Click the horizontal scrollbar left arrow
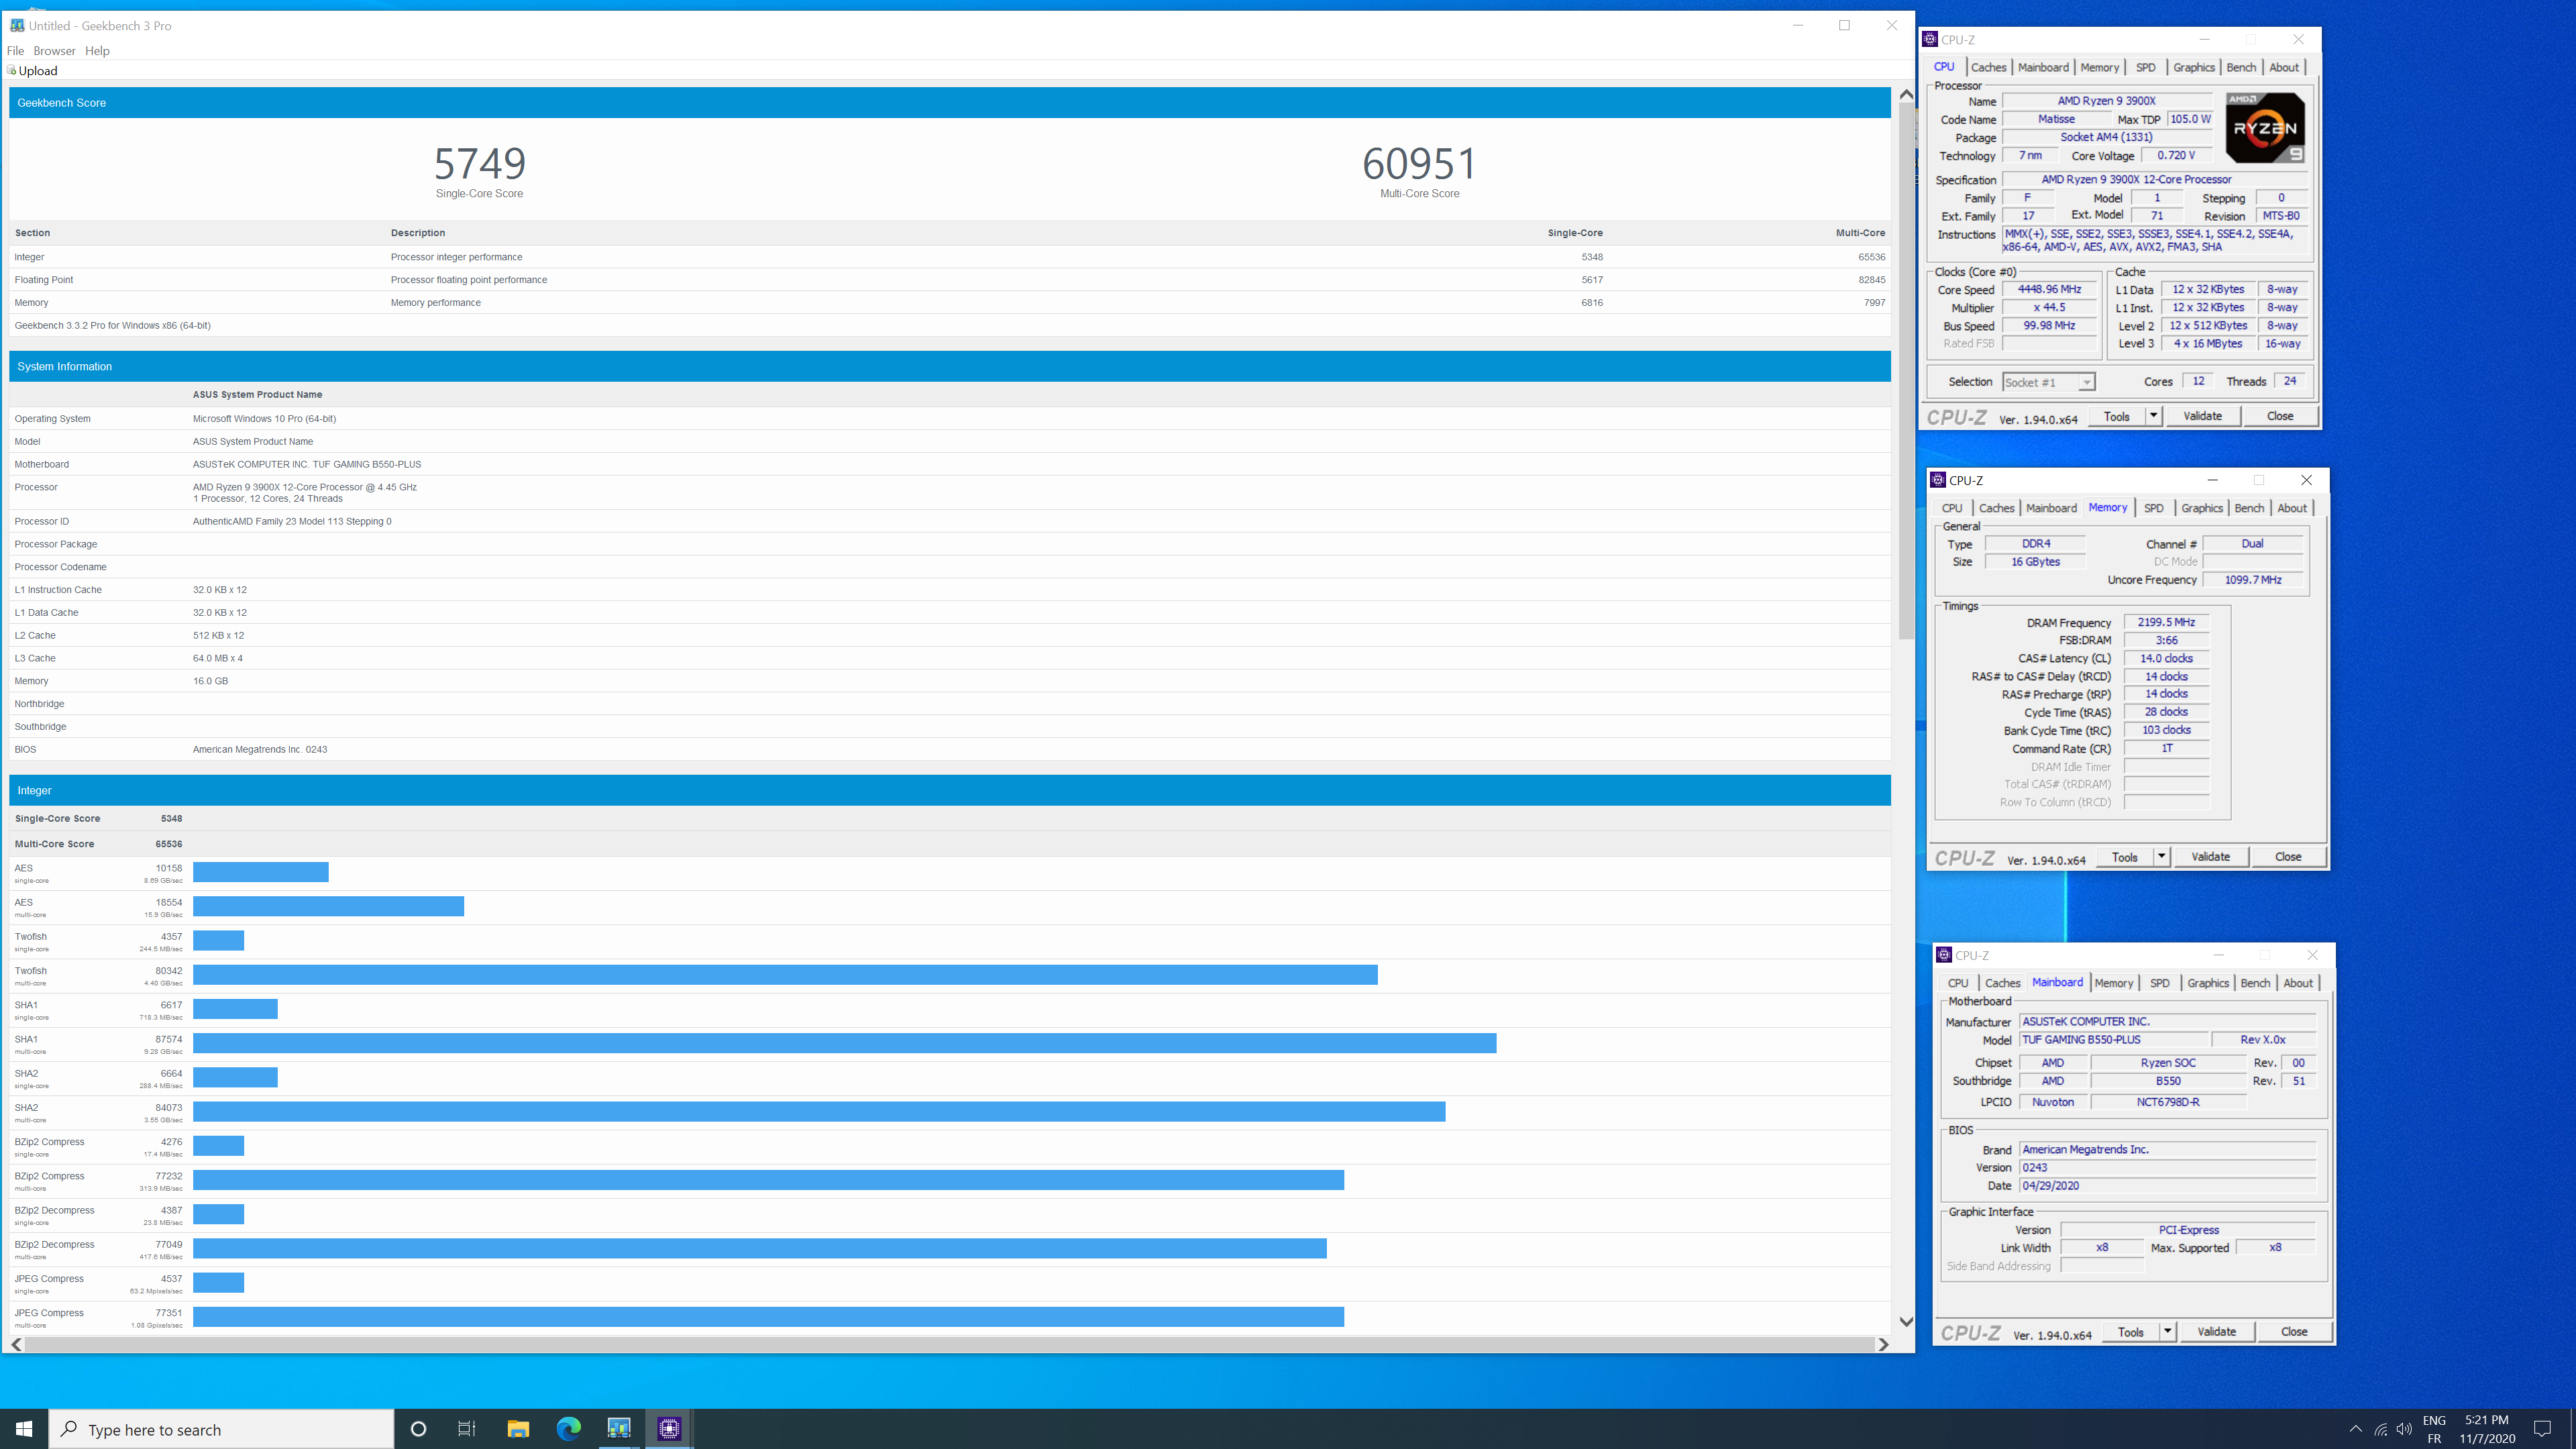Screen dimensions: 2576x1449 coord(16,1345)
